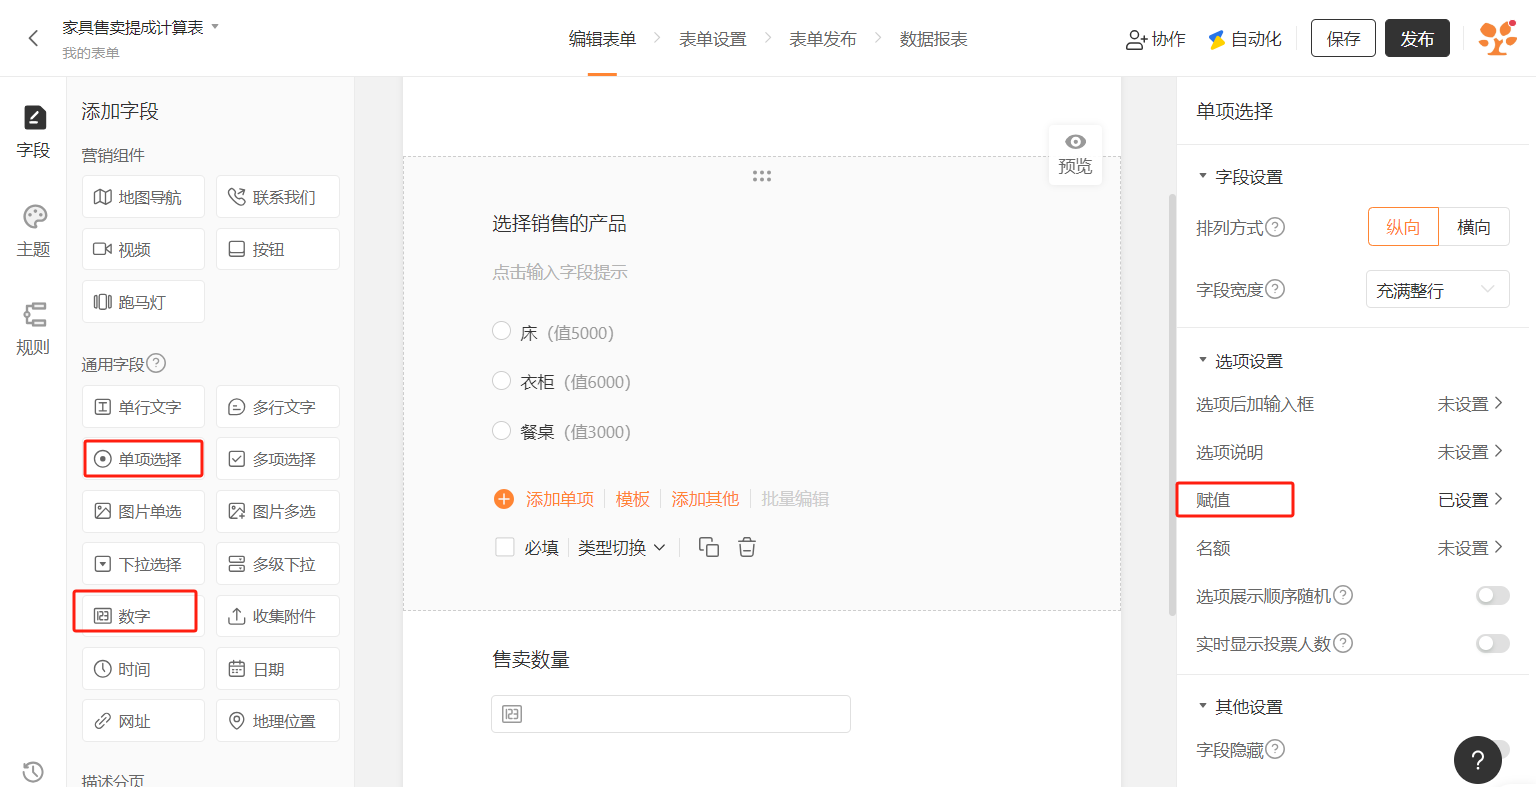Open 自动化 automation option
This screenshot has height=787, width=1536.
coord(1245,39)
